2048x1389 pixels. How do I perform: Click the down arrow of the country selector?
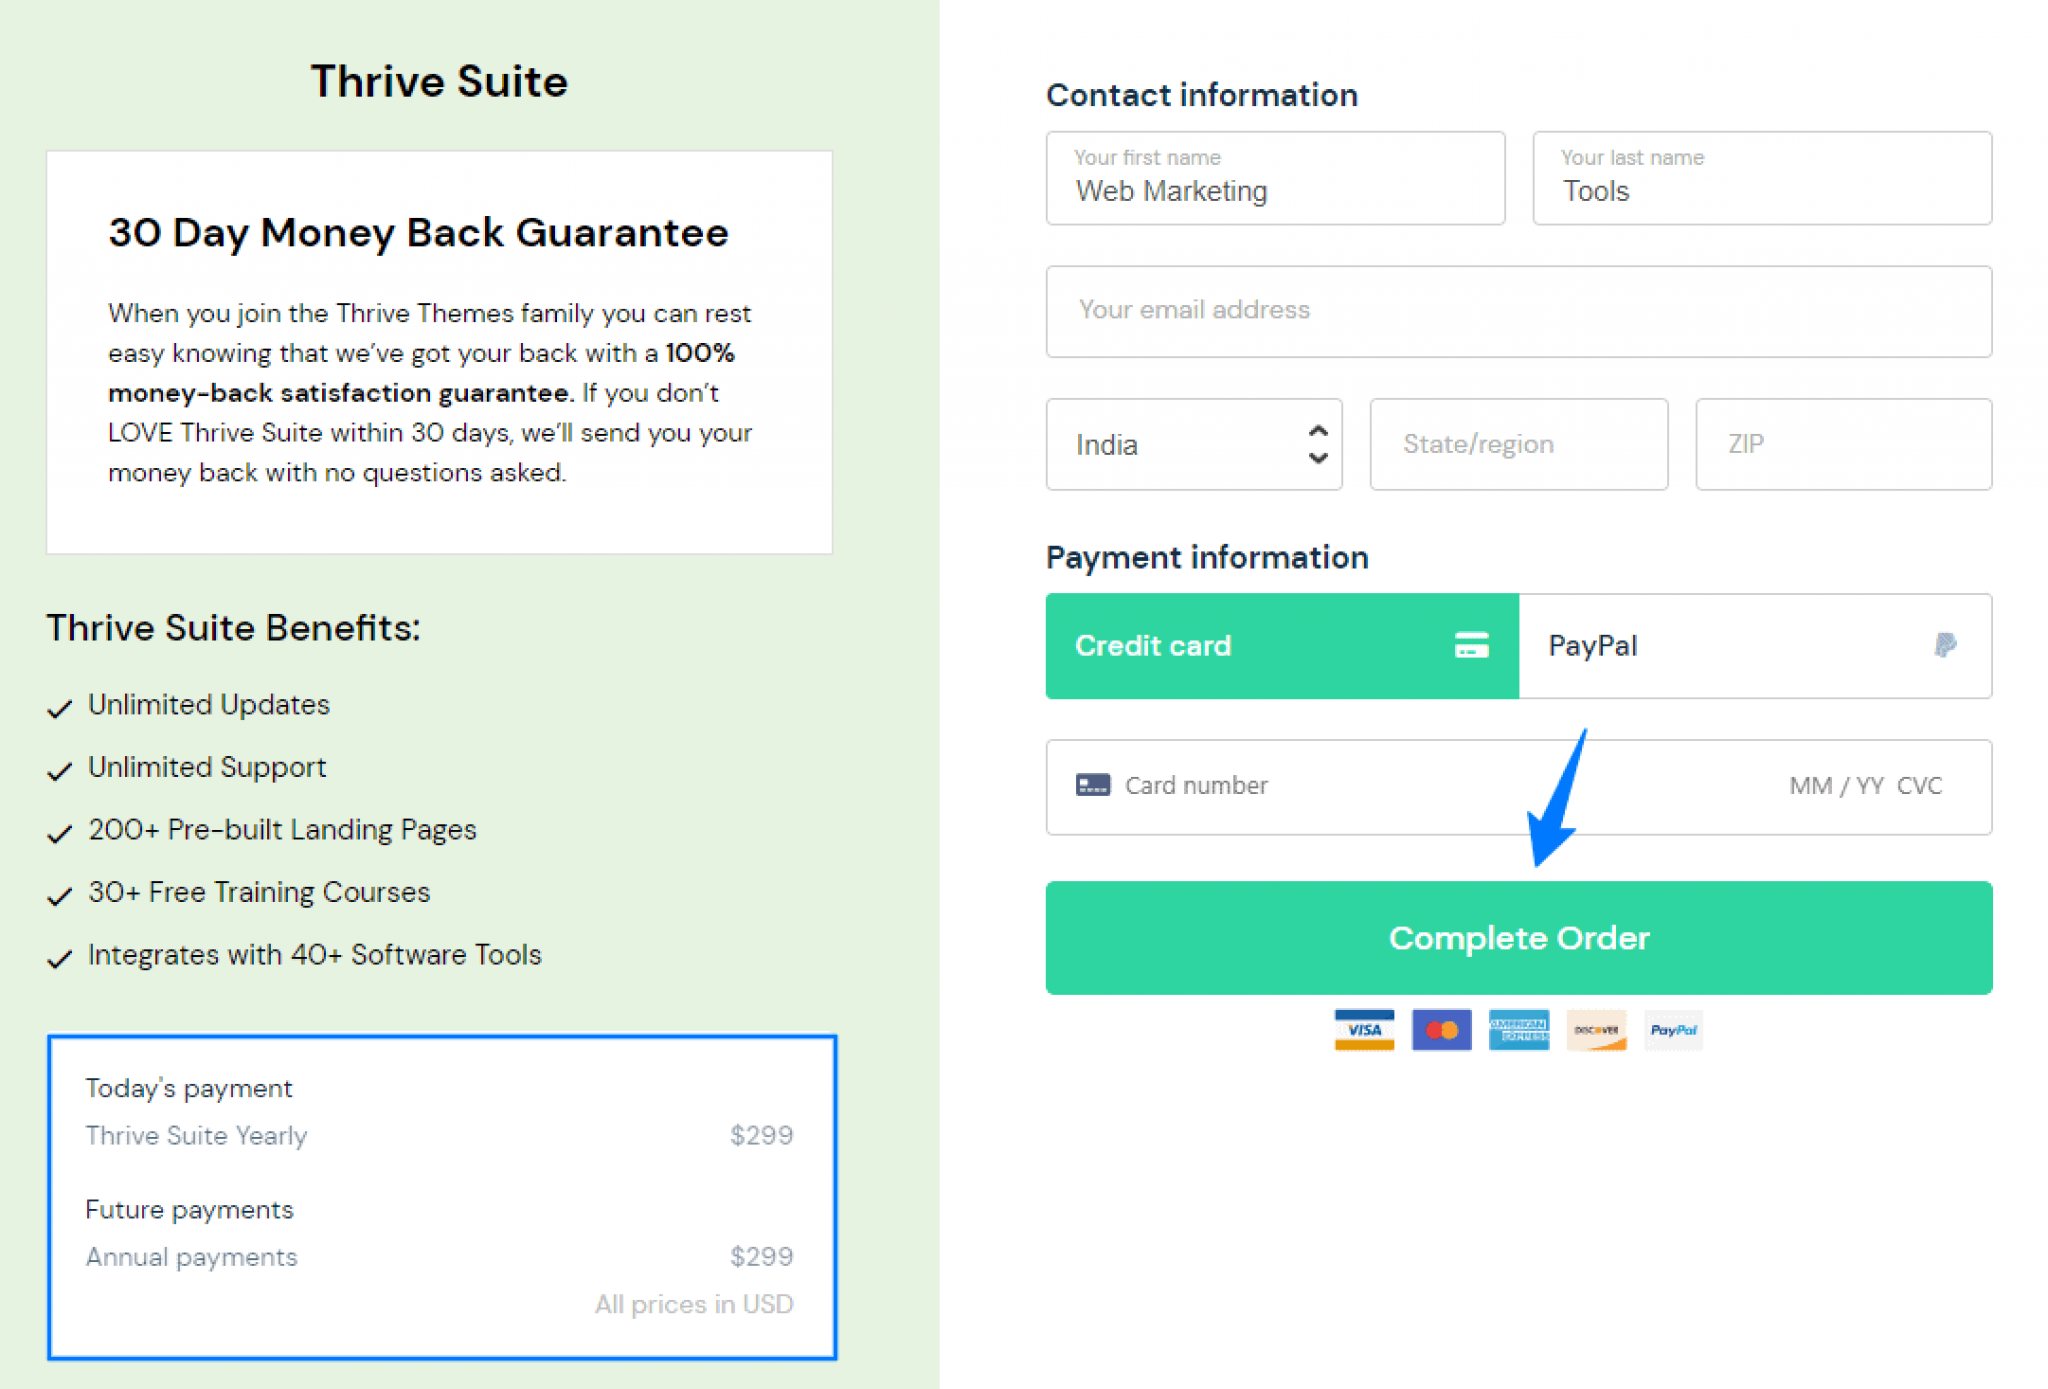coord(1317,459)
